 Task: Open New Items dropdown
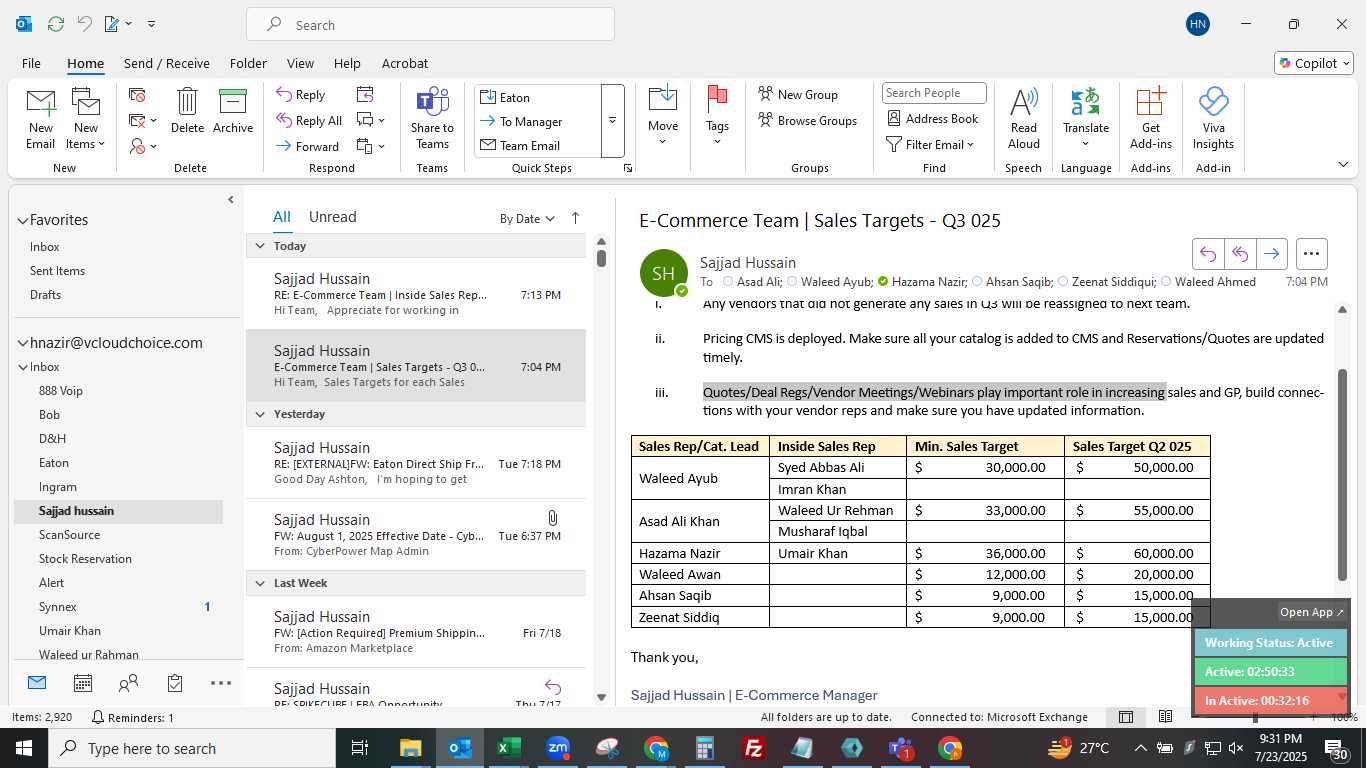pyautogui.click(x=86, y=119)
